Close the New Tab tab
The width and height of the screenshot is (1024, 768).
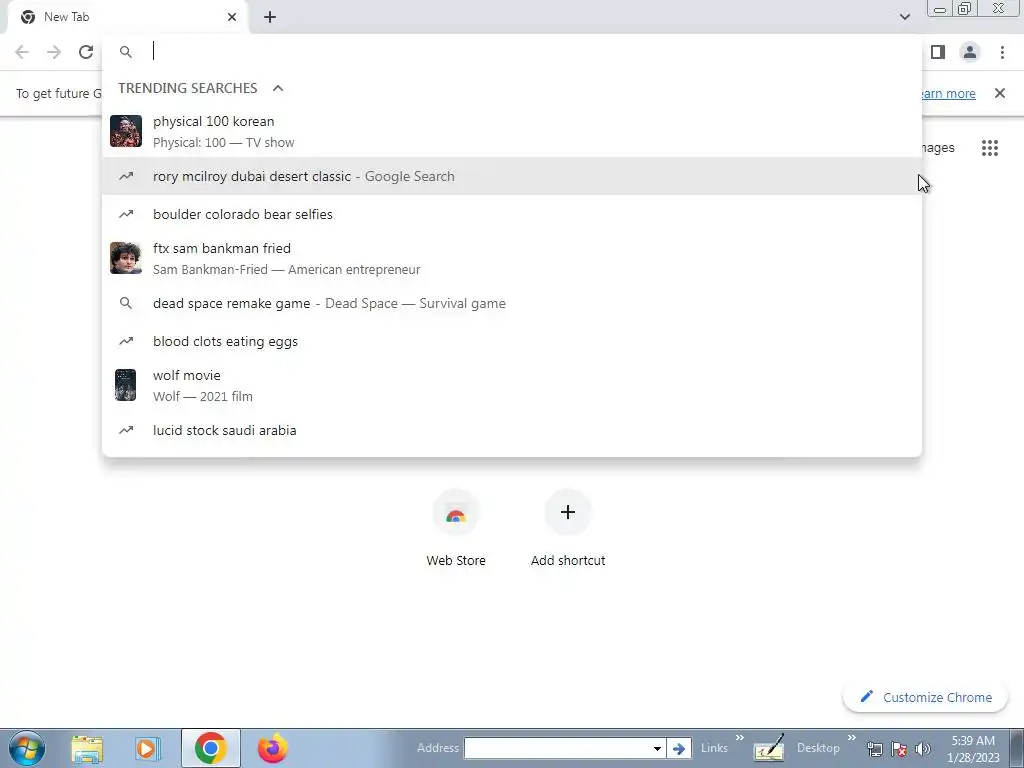[232, 18]
